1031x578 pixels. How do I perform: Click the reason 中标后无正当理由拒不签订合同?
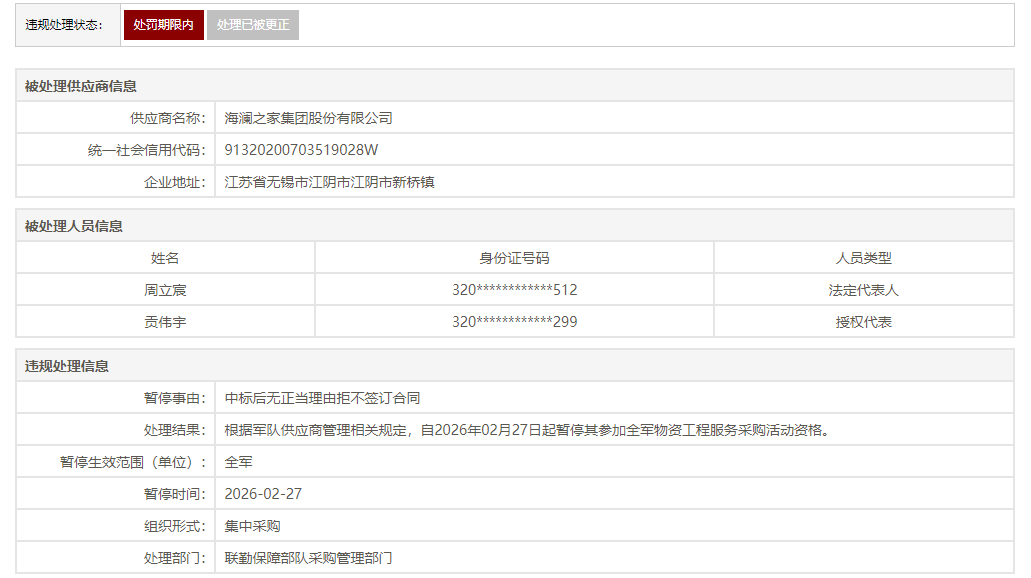coord(323,398)
